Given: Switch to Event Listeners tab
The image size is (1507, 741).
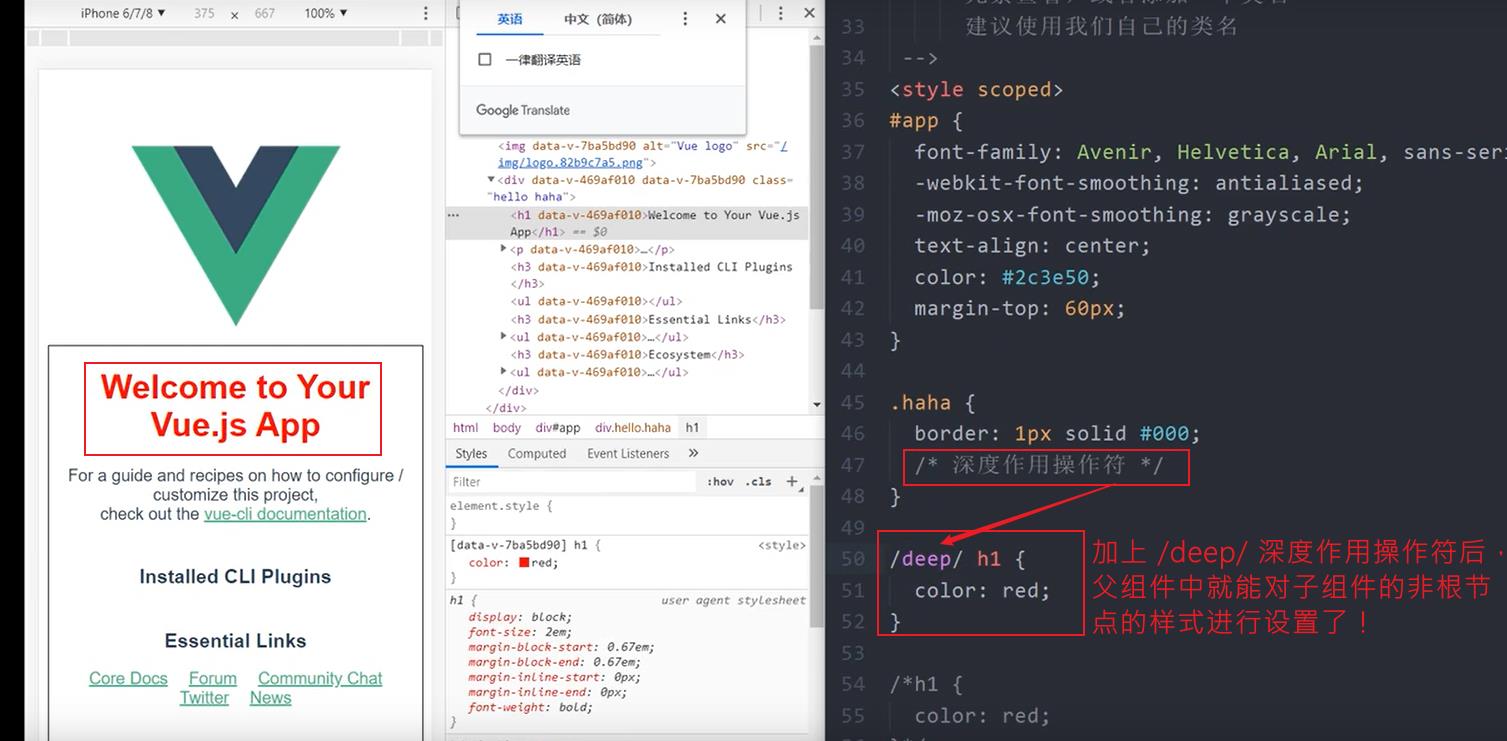Looking at the screenshot, I should (628, 453).
